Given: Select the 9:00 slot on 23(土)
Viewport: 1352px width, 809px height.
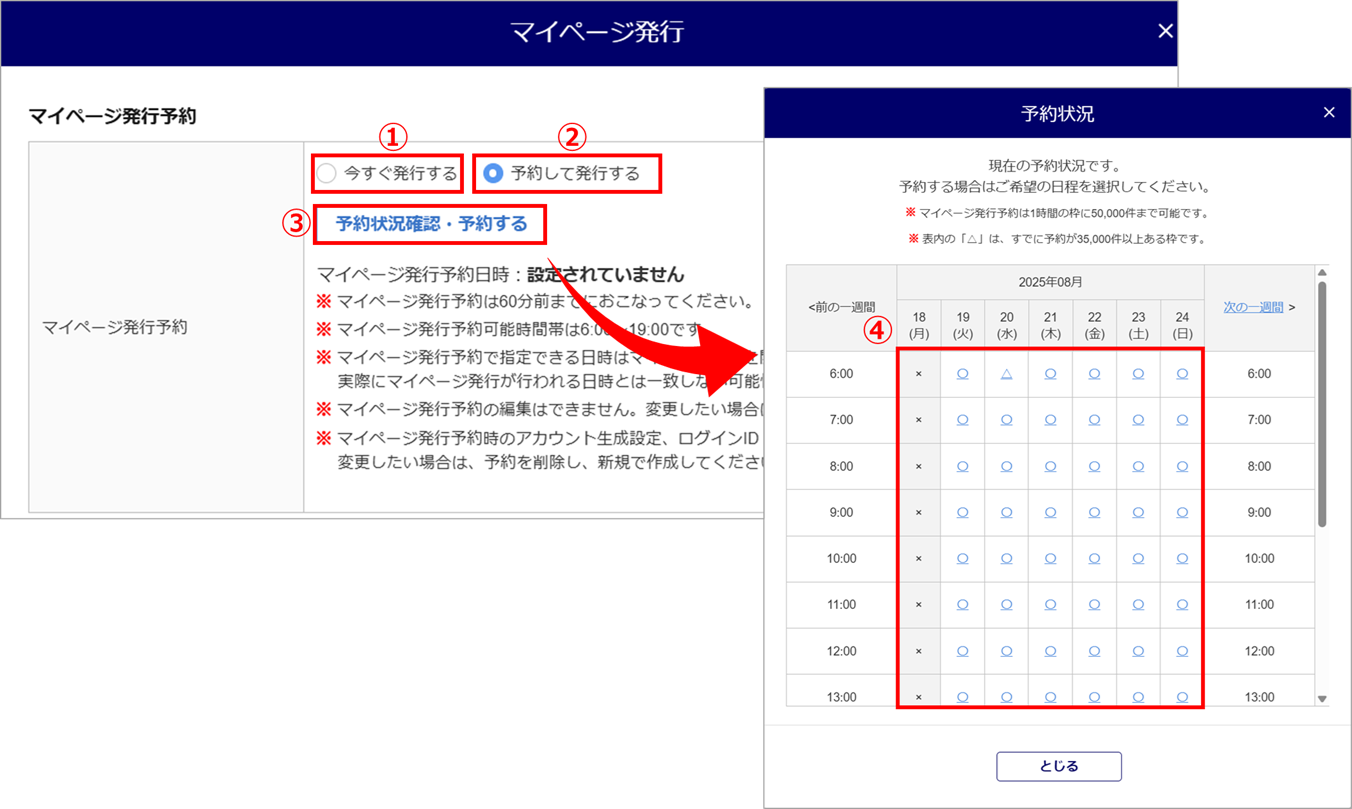Looking at the screenshot, I should pos(1138,512).
